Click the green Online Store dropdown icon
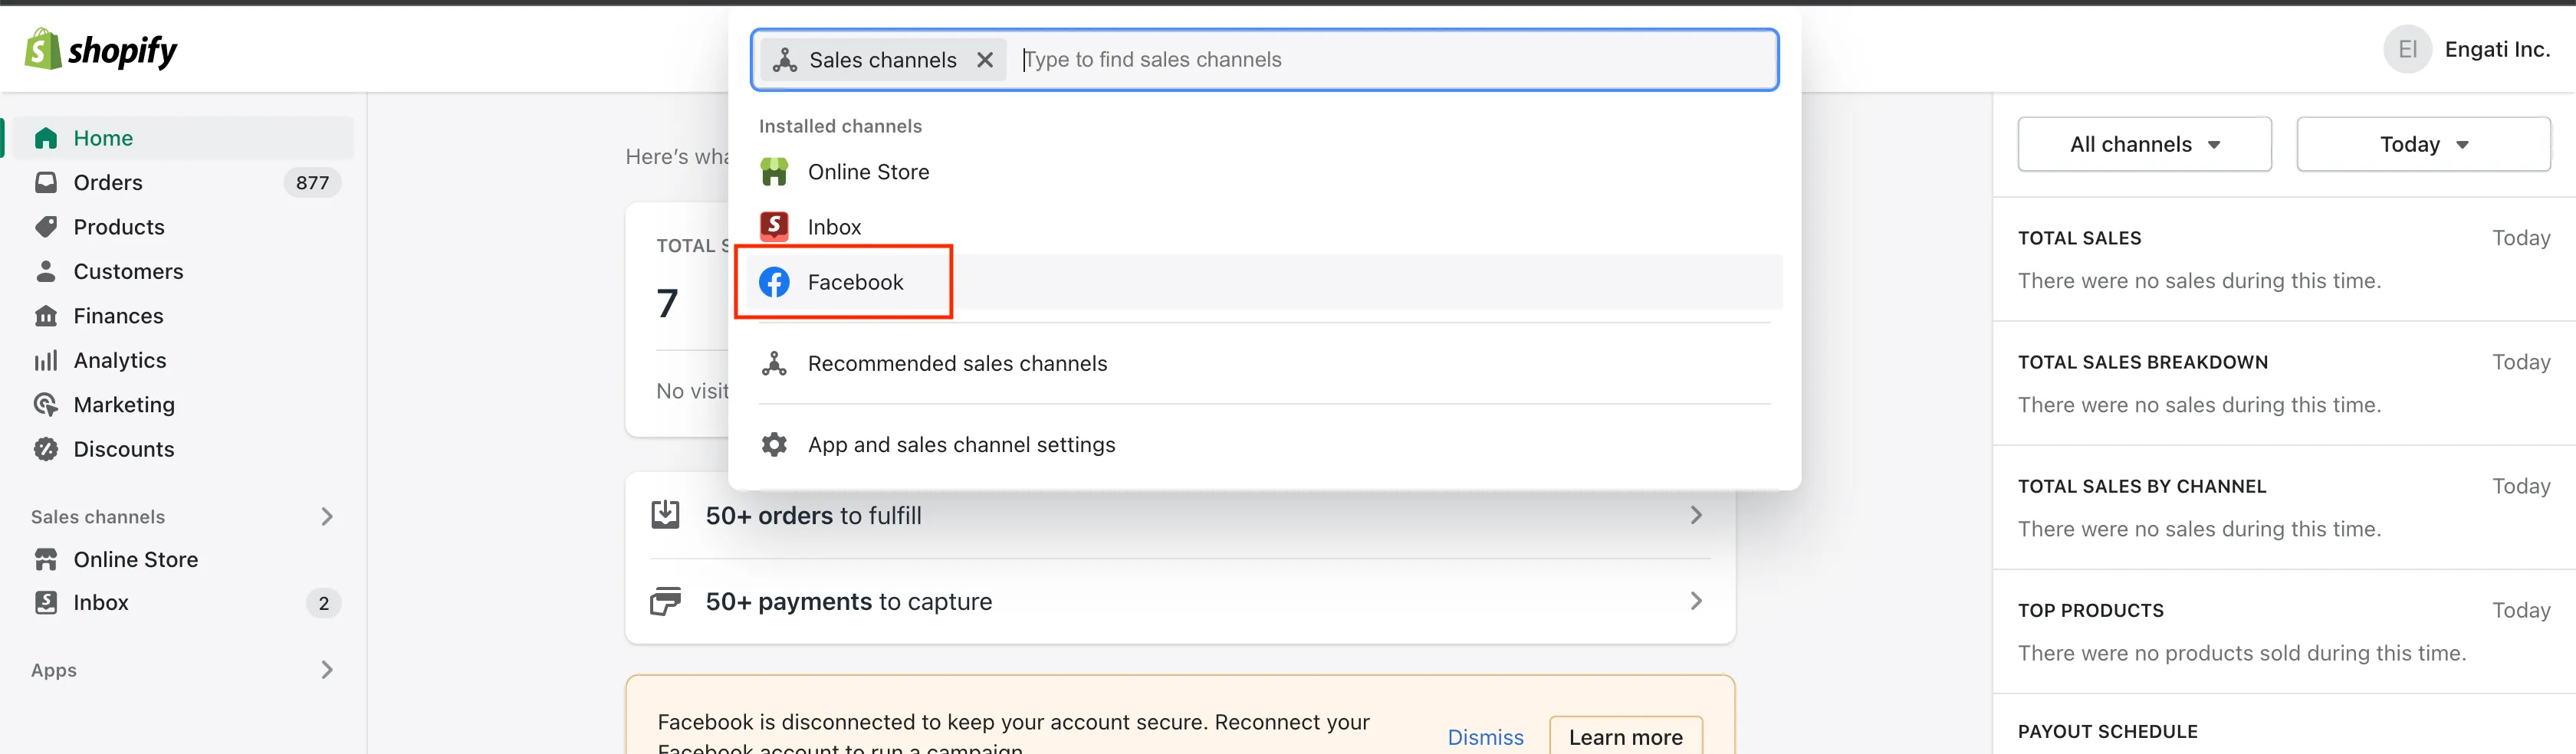2576x754 pixels. [774, 172]
